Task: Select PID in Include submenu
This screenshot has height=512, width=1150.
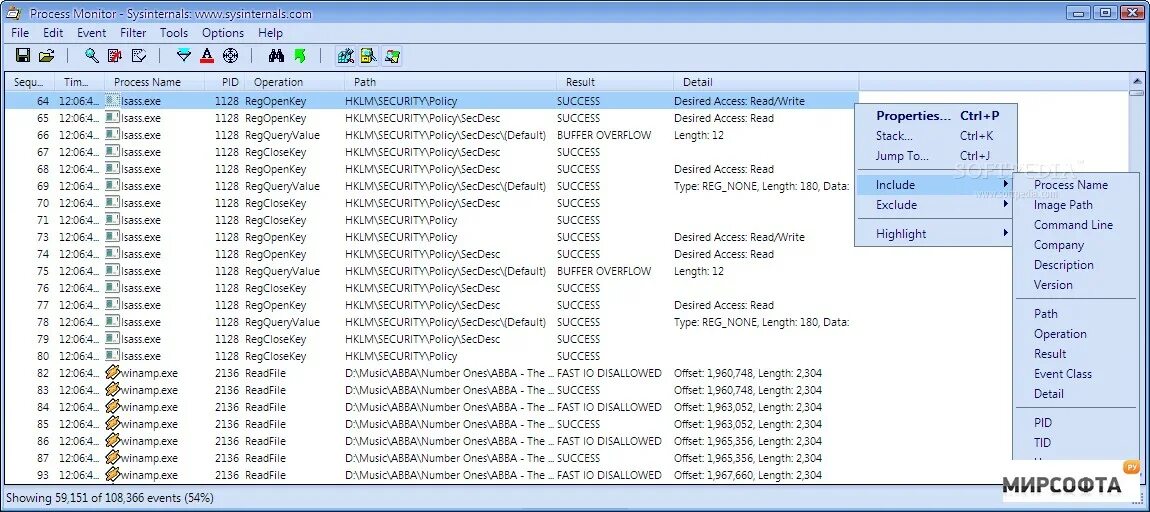Action: (1042, 423)
